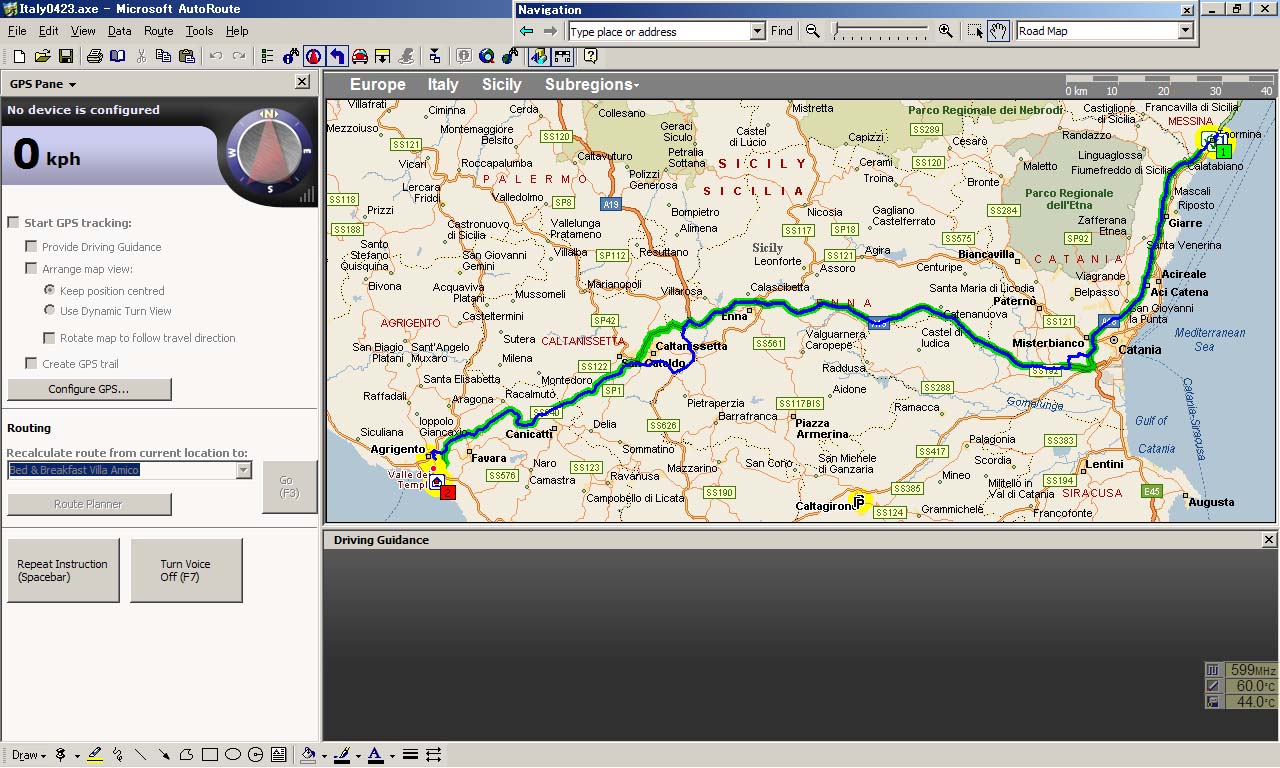
Task: Click the red car toolbar icon
Action: (360, 56)
